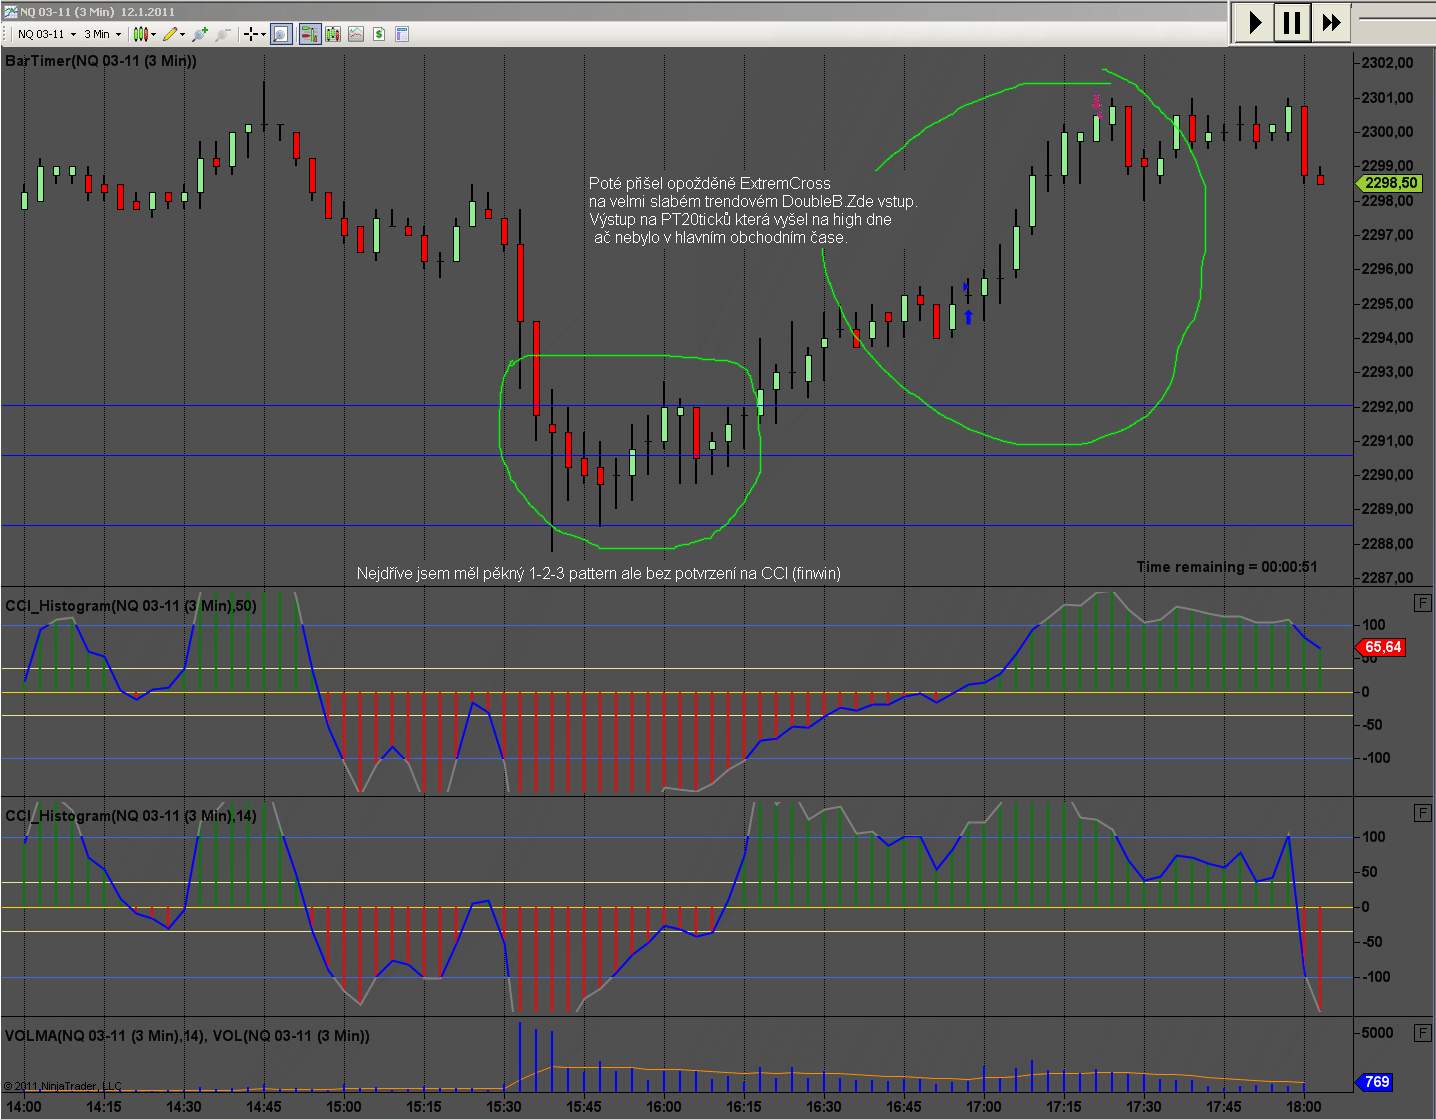Expand the drawing tools dropdown arrow
The image size is (1436, 1119).
pyautogui.click(x=182, y=34)
